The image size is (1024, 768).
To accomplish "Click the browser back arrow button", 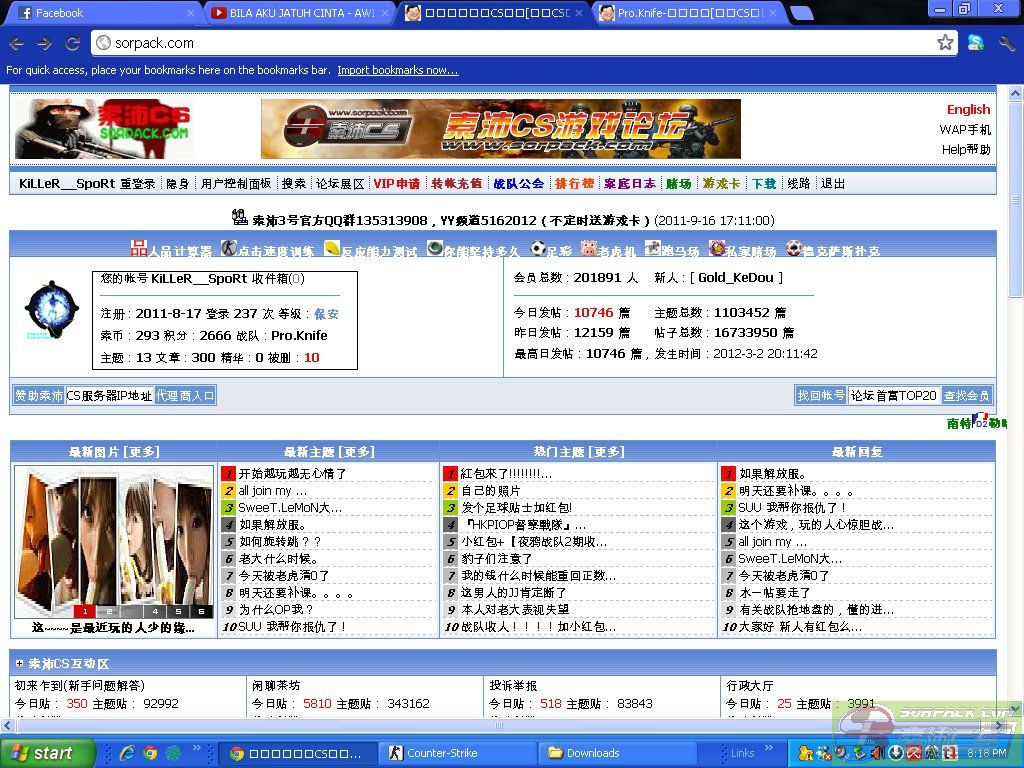I will tap(16, 43).
